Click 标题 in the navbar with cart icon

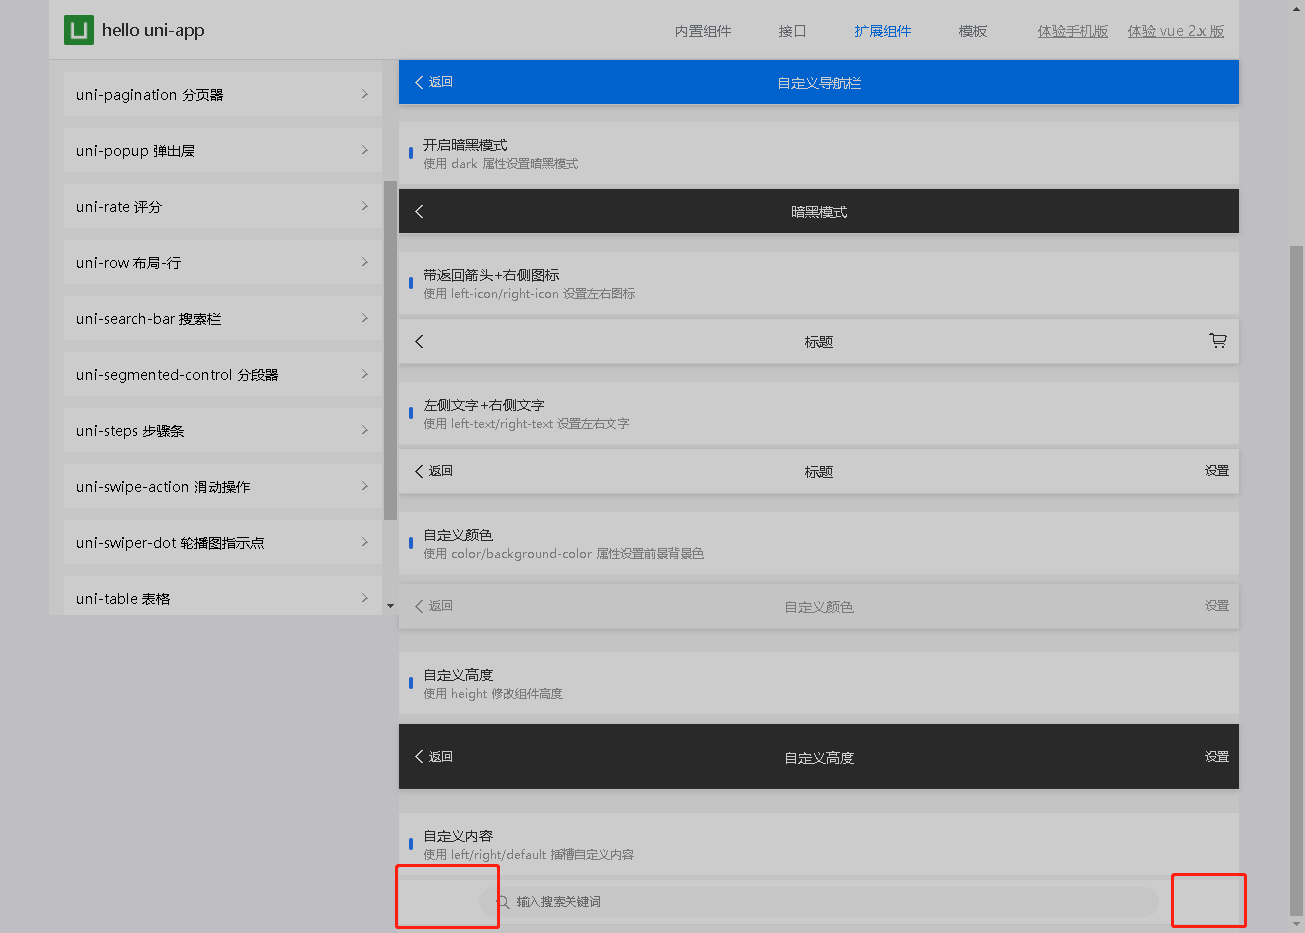pyautogui.click(x=819, y=342)
